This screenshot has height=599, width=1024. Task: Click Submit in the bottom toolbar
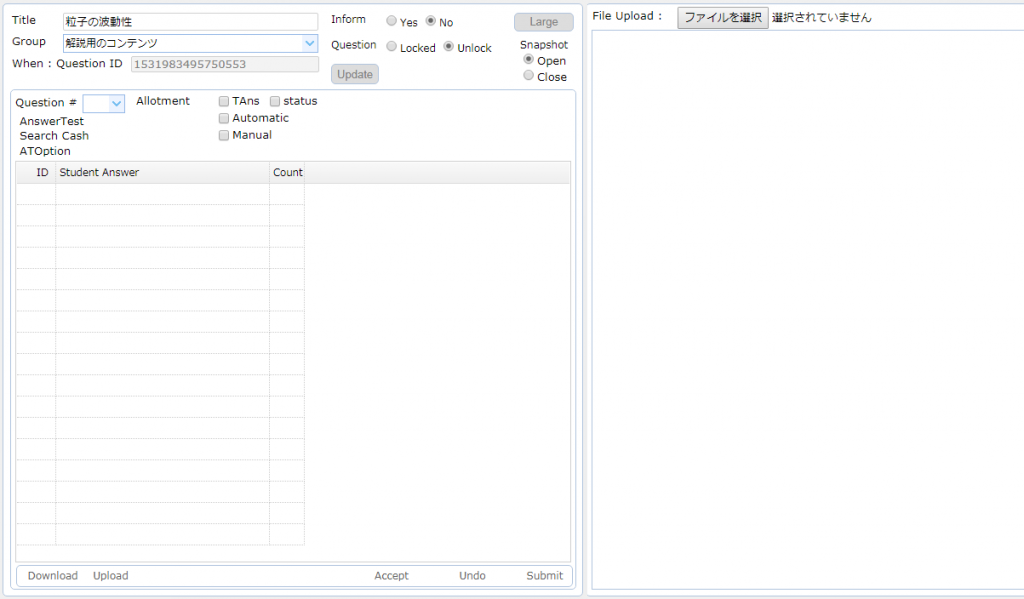[544, 576]
